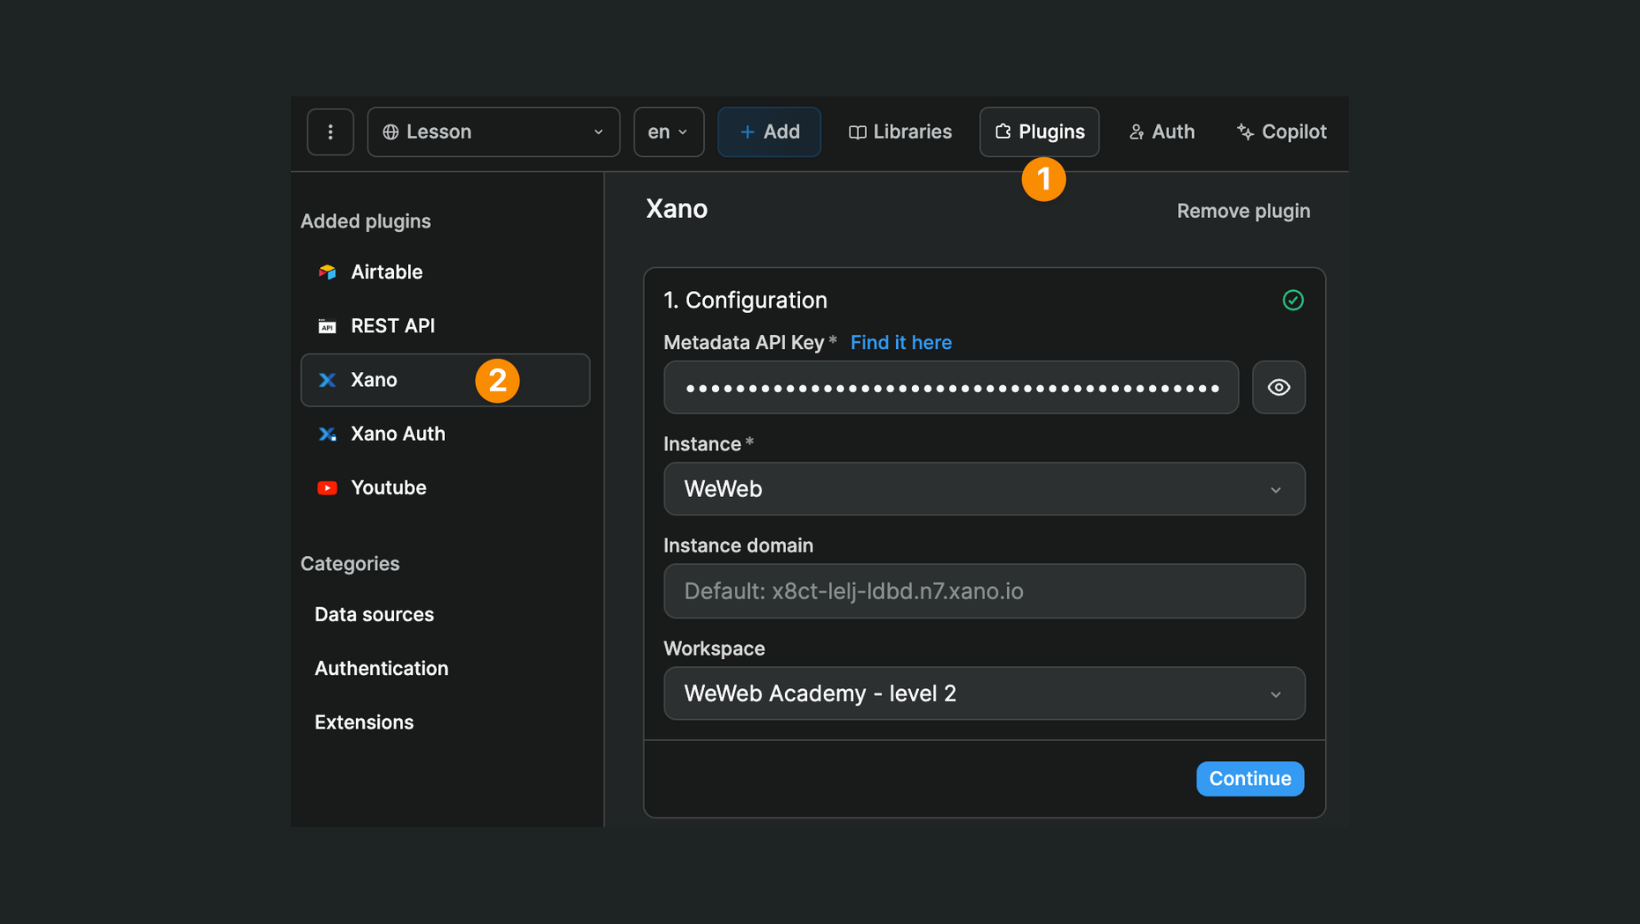Screen dimensions: 1640x924
Task: Select the Xano plugin icon
Action: click(x=327, y=379)
